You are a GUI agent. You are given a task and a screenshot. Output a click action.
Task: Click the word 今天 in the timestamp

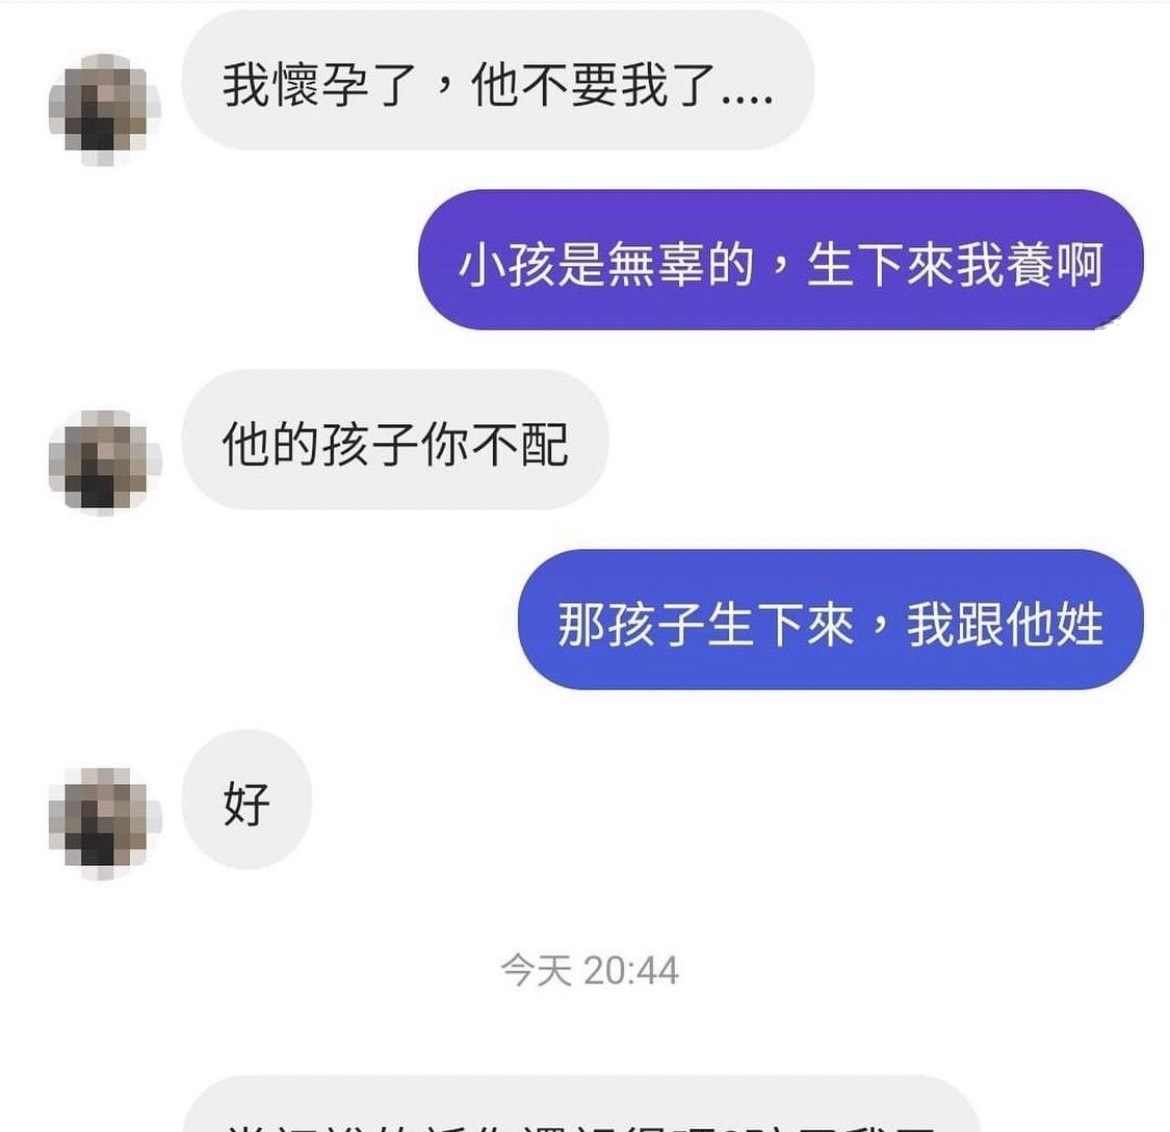click(x=536, y=970)
